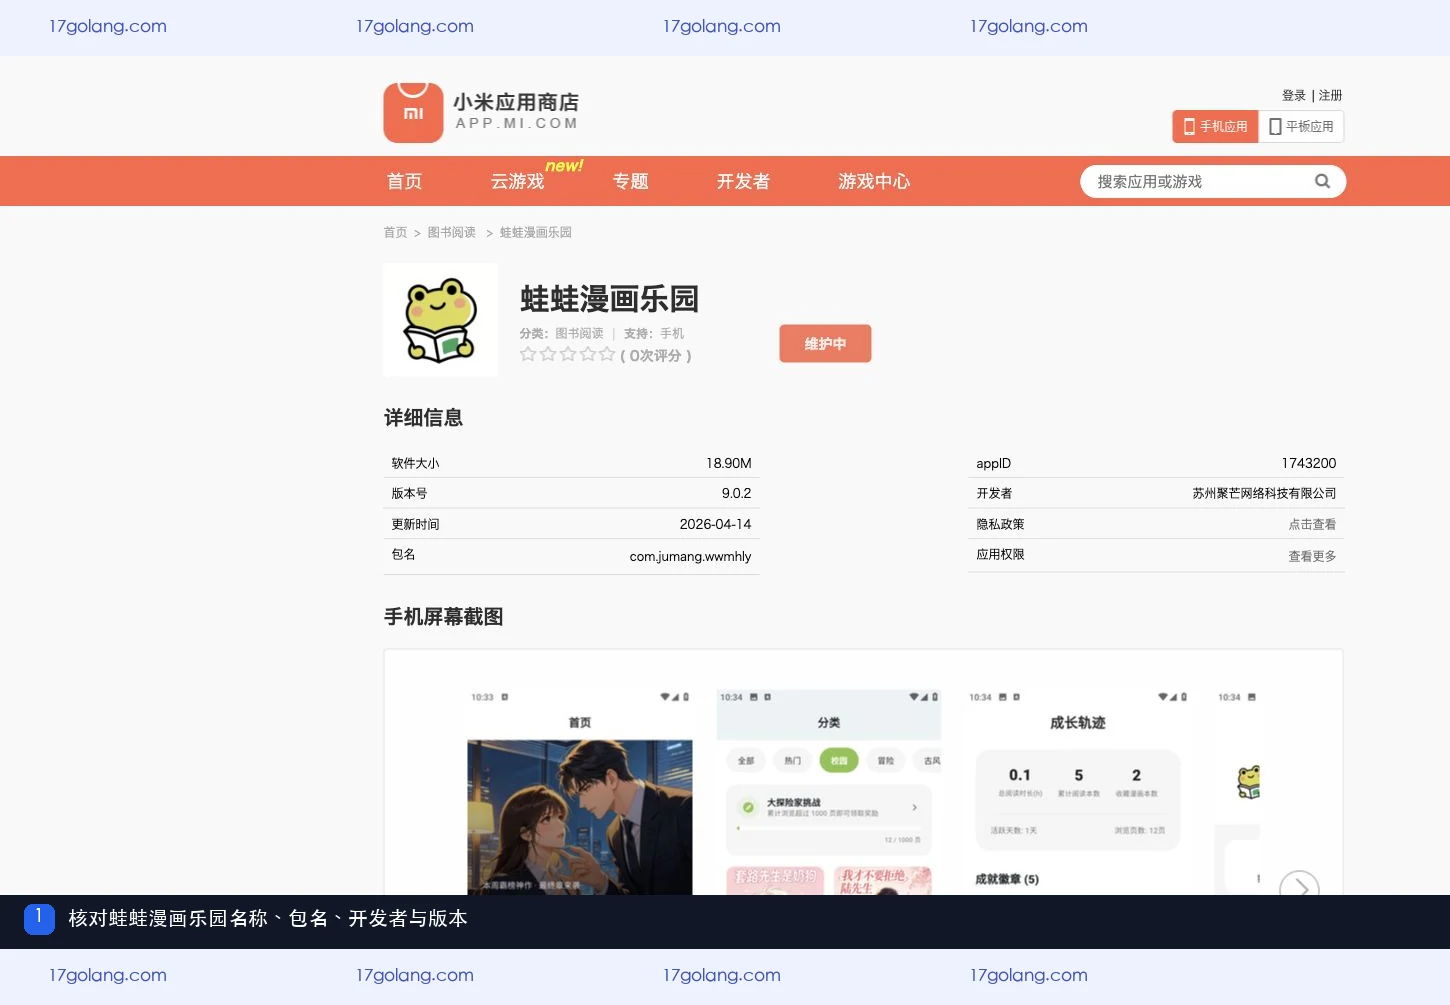
Task: Open the 专题 navigation tab
Action: pyautogui.click(x=630, y=181)
